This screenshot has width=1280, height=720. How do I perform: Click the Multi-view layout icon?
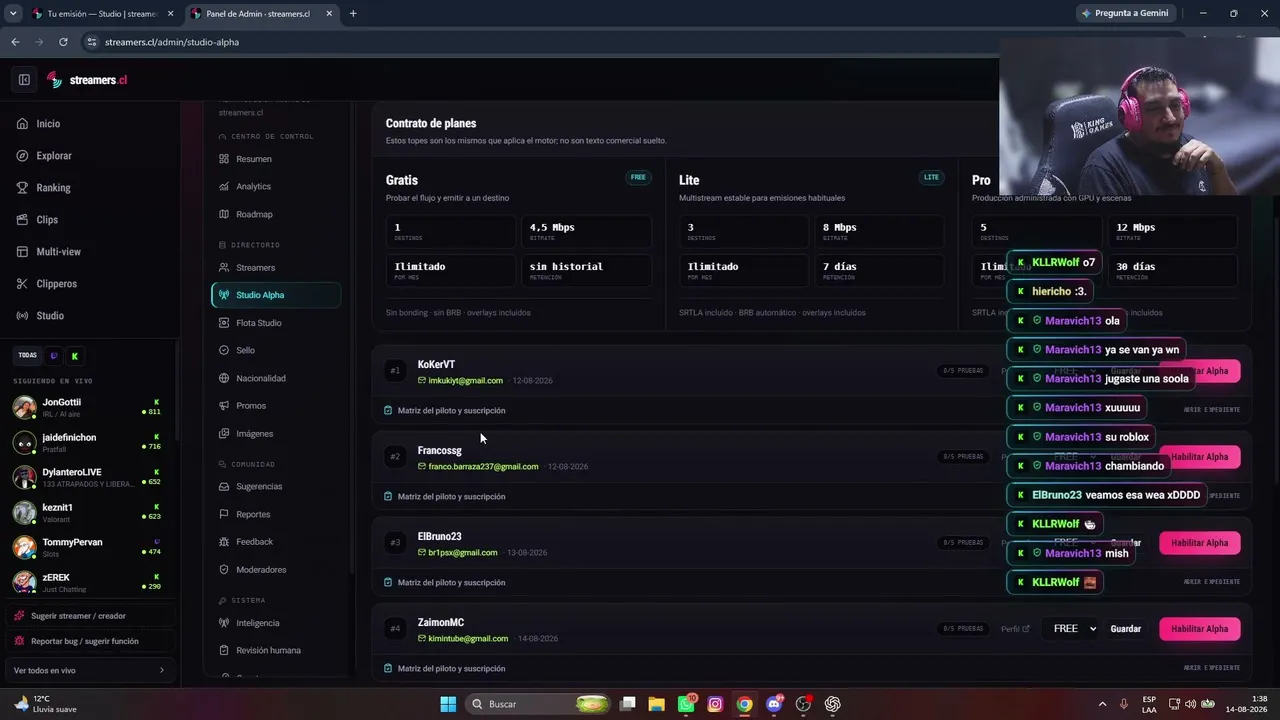(23, 252)
